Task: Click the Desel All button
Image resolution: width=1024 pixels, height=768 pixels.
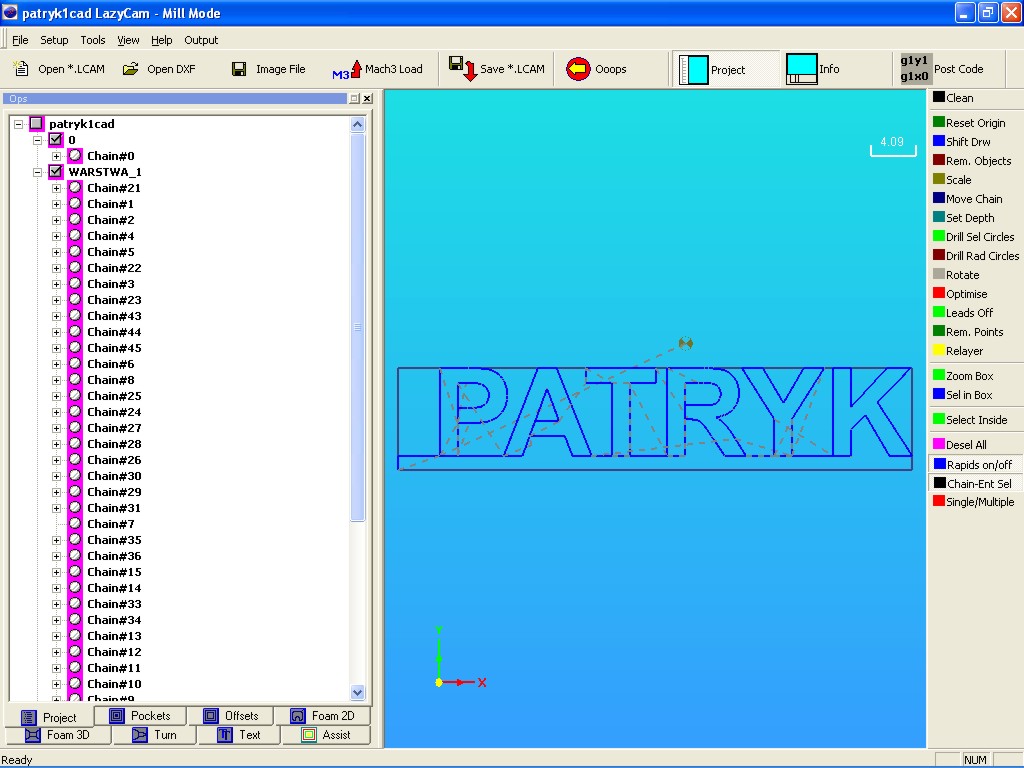Action: pos(960,445)
